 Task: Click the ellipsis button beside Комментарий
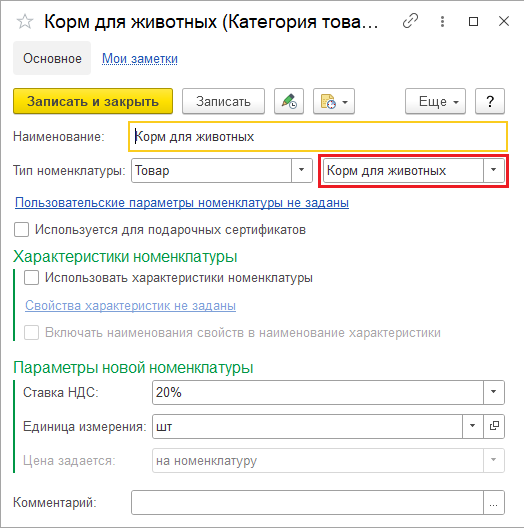(x=494, y=503)
